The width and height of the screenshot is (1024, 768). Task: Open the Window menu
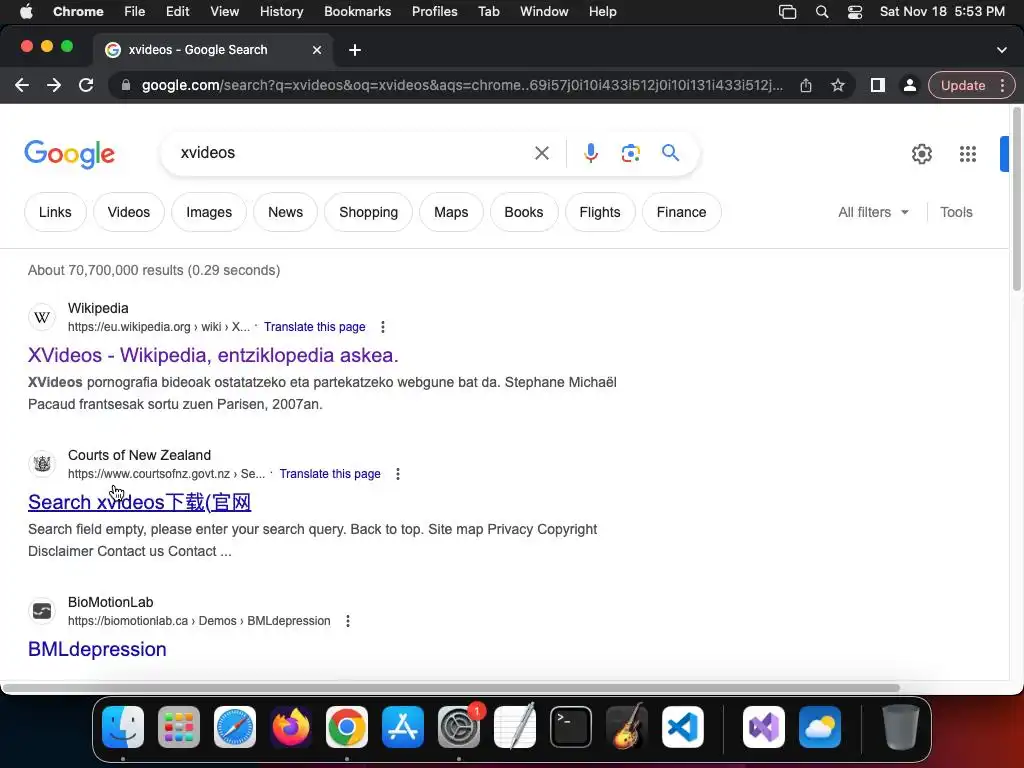point(544,12)
